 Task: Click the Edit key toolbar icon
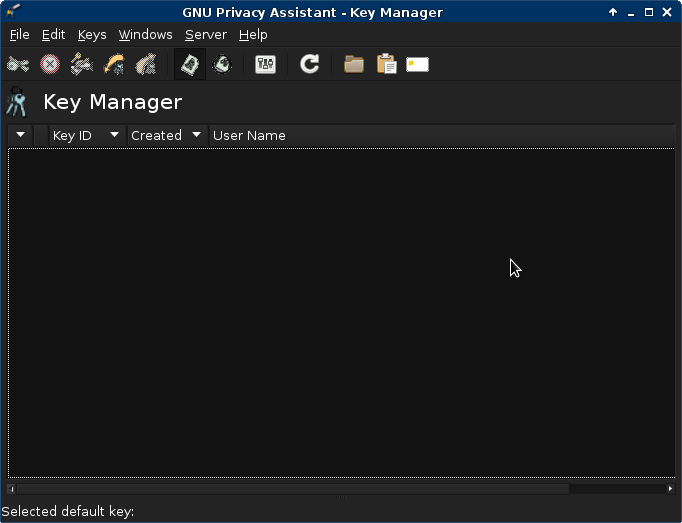(x=18, y=65)
